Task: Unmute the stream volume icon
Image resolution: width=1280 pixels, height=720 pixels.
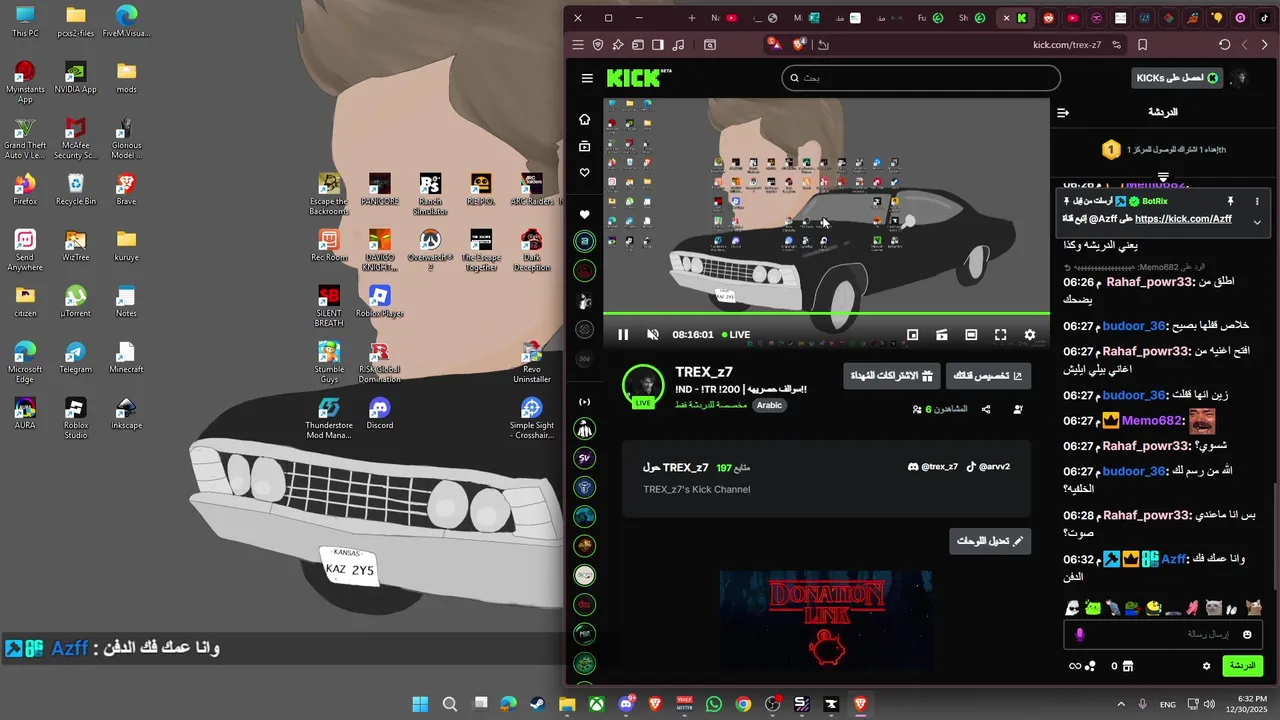Action: click(653, 335)
